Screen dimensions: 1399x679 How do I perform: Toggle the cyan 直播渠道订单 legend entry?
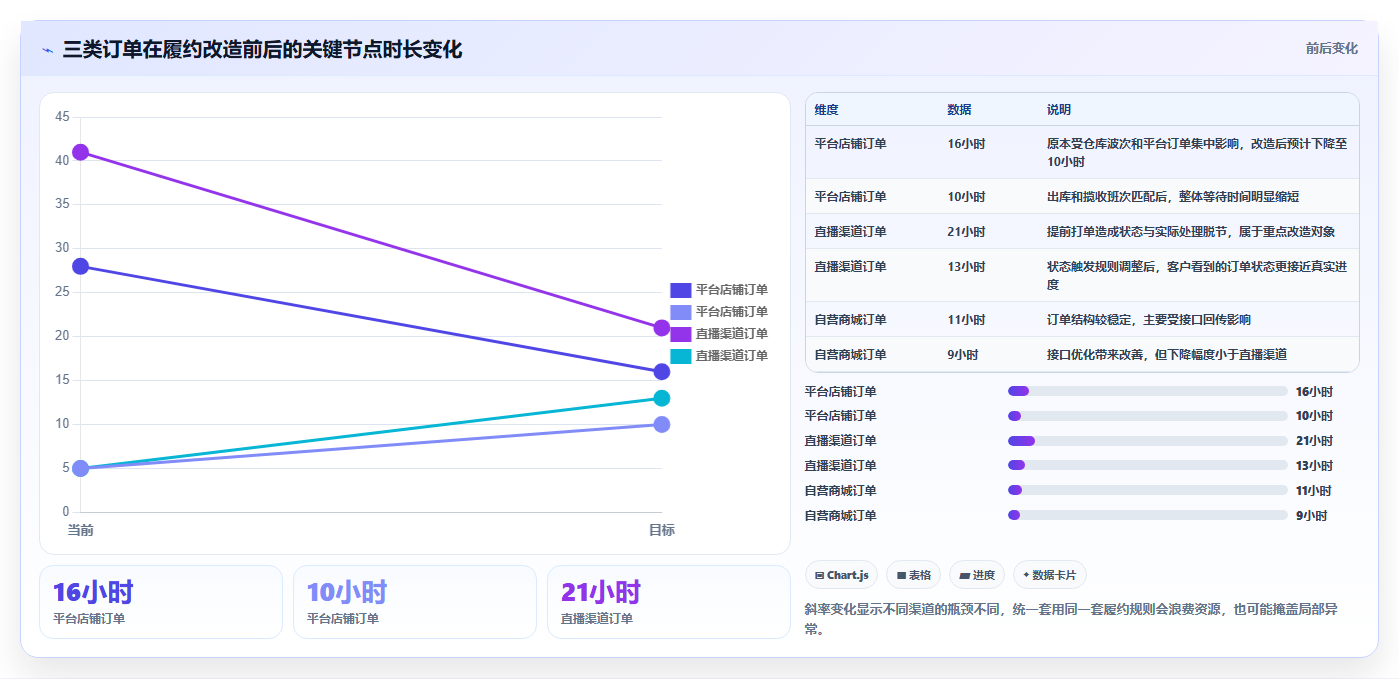coord(719,356)
